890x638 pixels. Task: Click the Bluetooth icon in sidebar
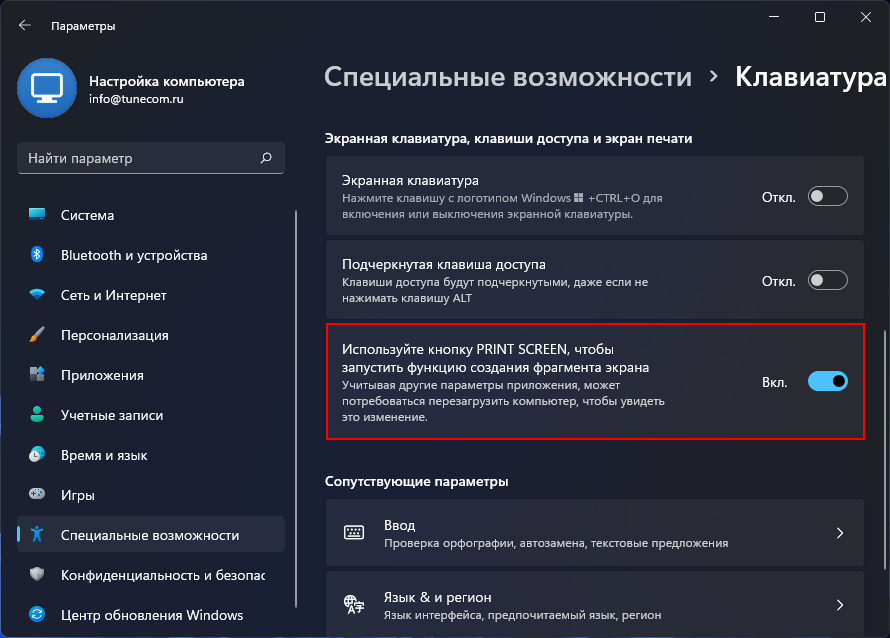click(37, 254)
